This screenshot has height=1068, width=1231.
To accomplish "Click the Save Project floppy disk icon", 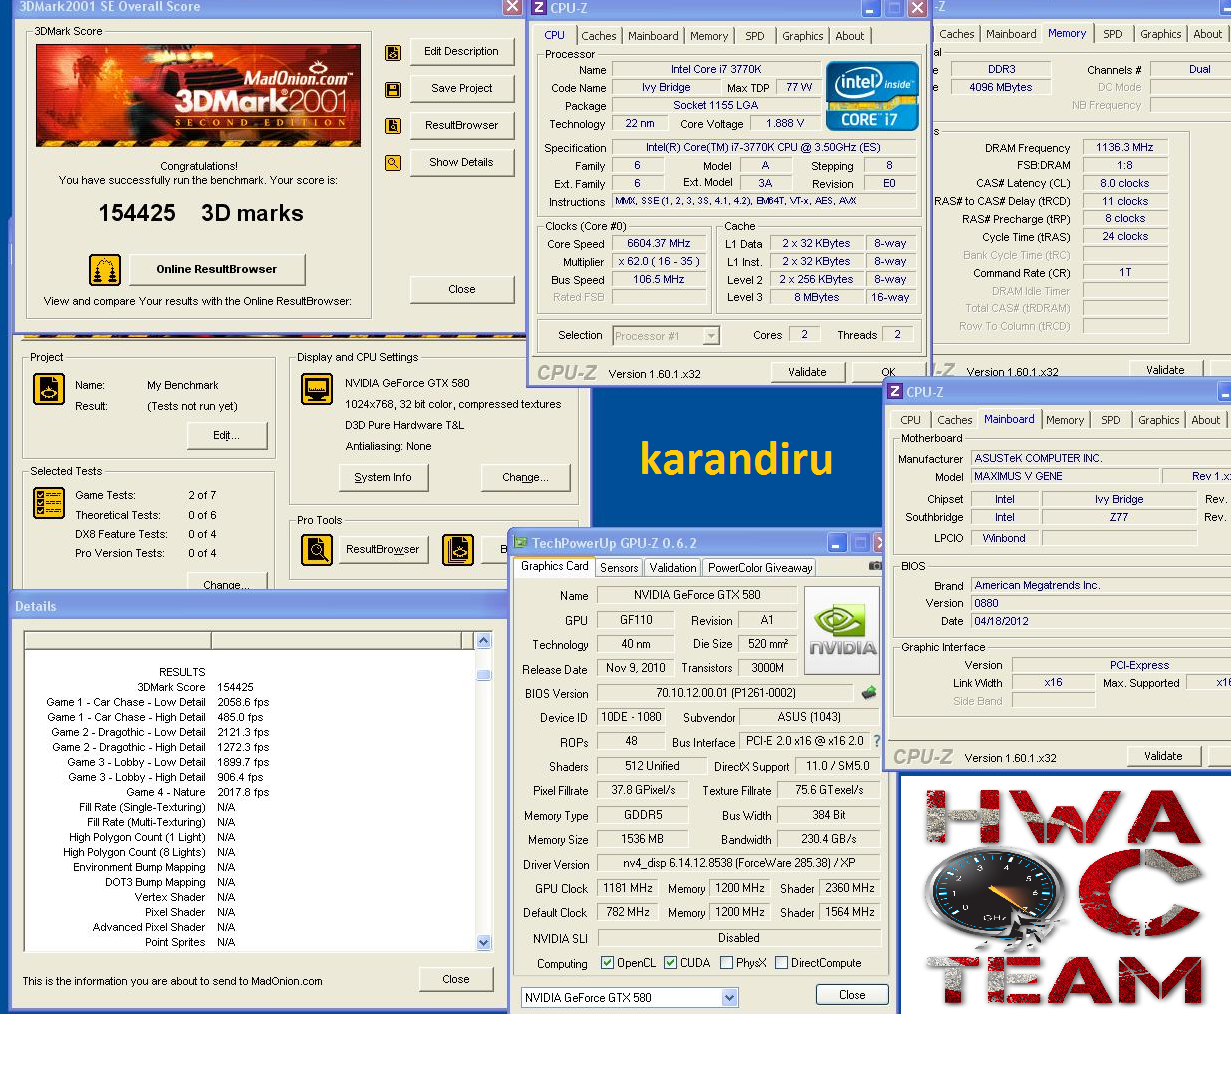I will pyautogui.click(x=393, y=90).
